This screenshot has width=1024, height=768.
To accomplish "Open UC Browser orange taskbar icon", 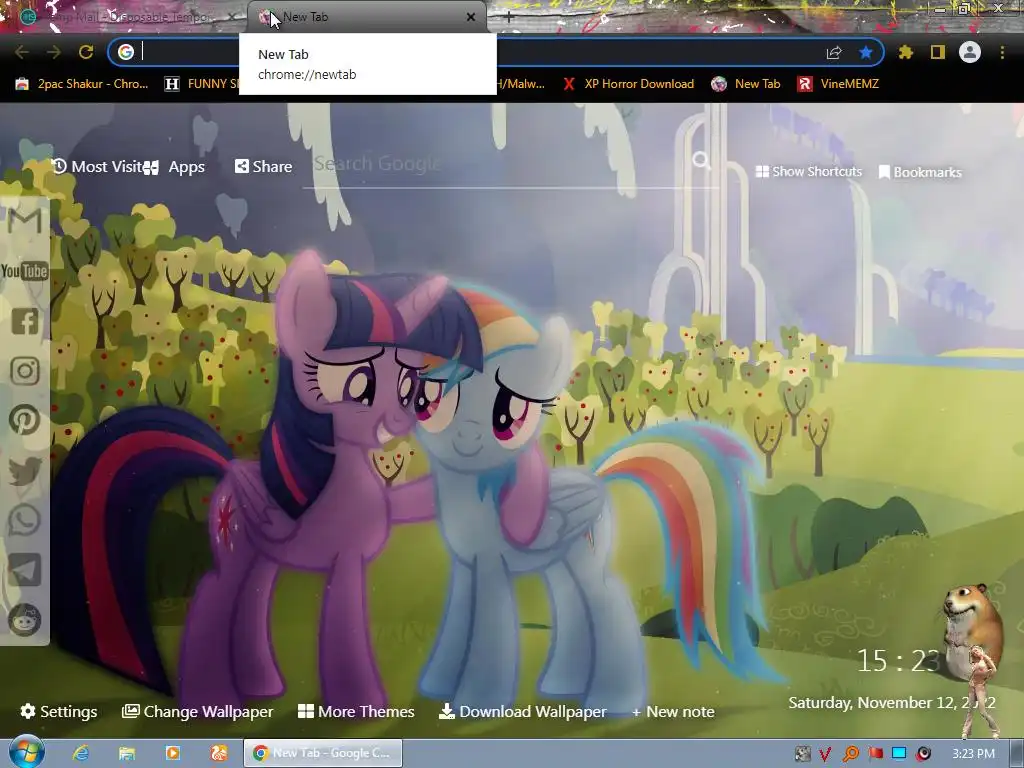I will click(x=219, y=753).
